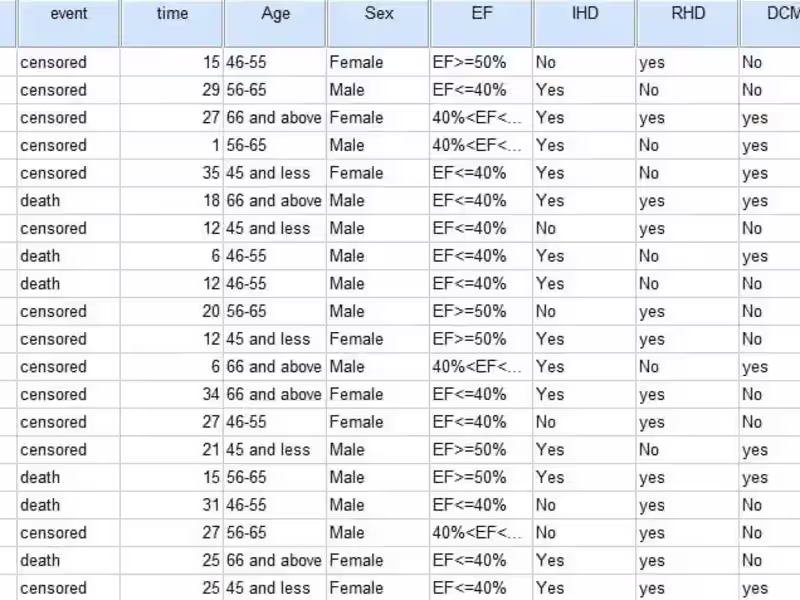Click the Sex cell in the time-35 row

click(x=378, y=173)
